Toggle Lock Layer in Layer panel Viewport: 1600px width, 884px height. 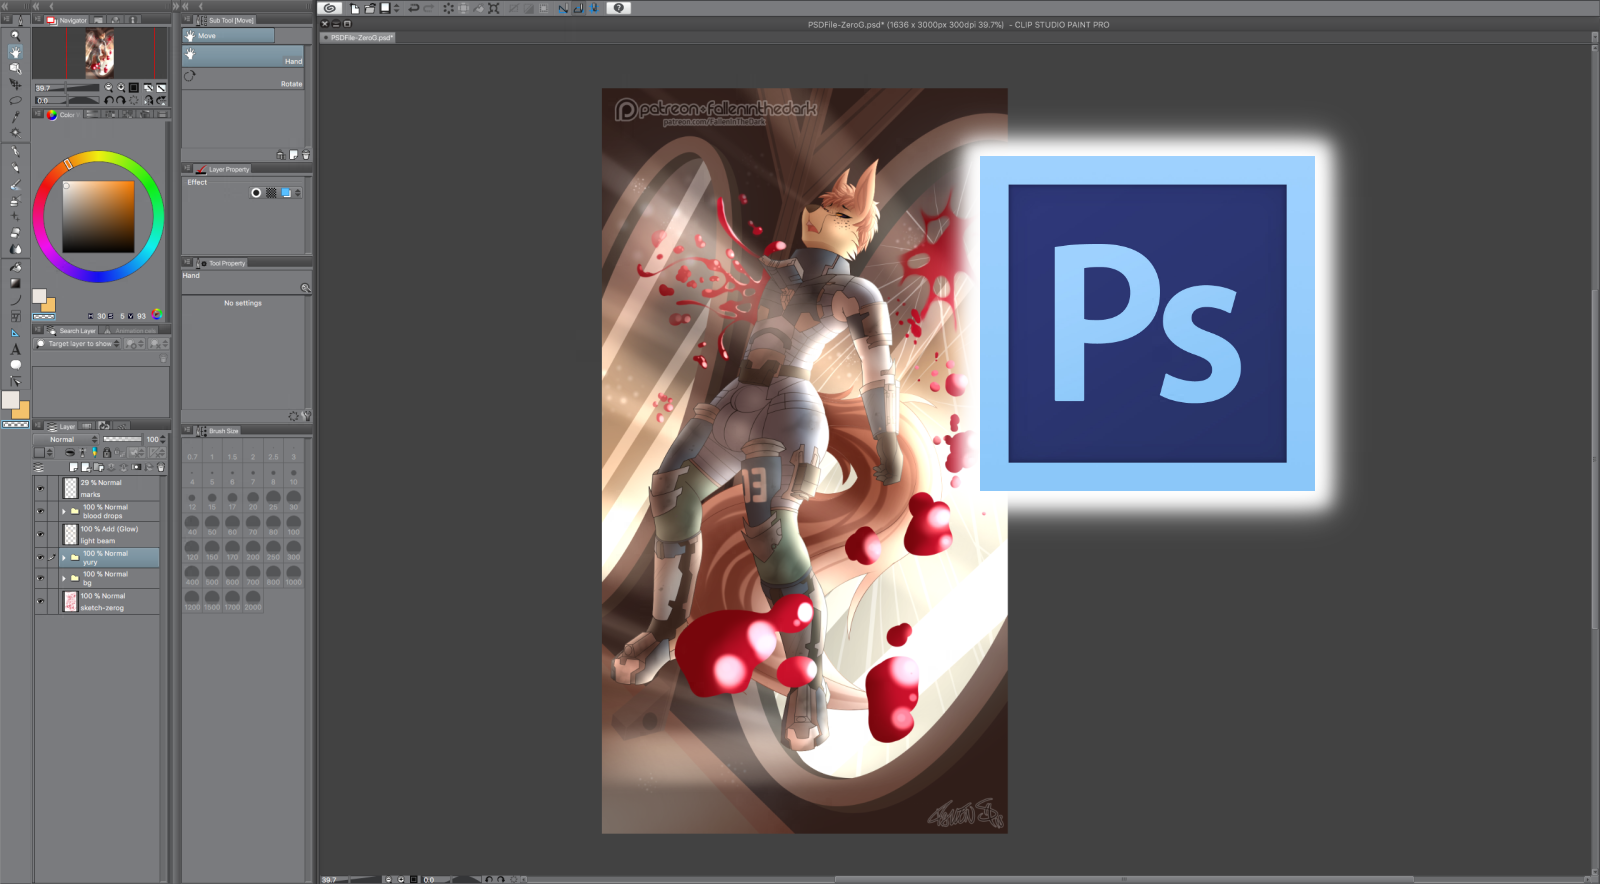pos(107,453)
